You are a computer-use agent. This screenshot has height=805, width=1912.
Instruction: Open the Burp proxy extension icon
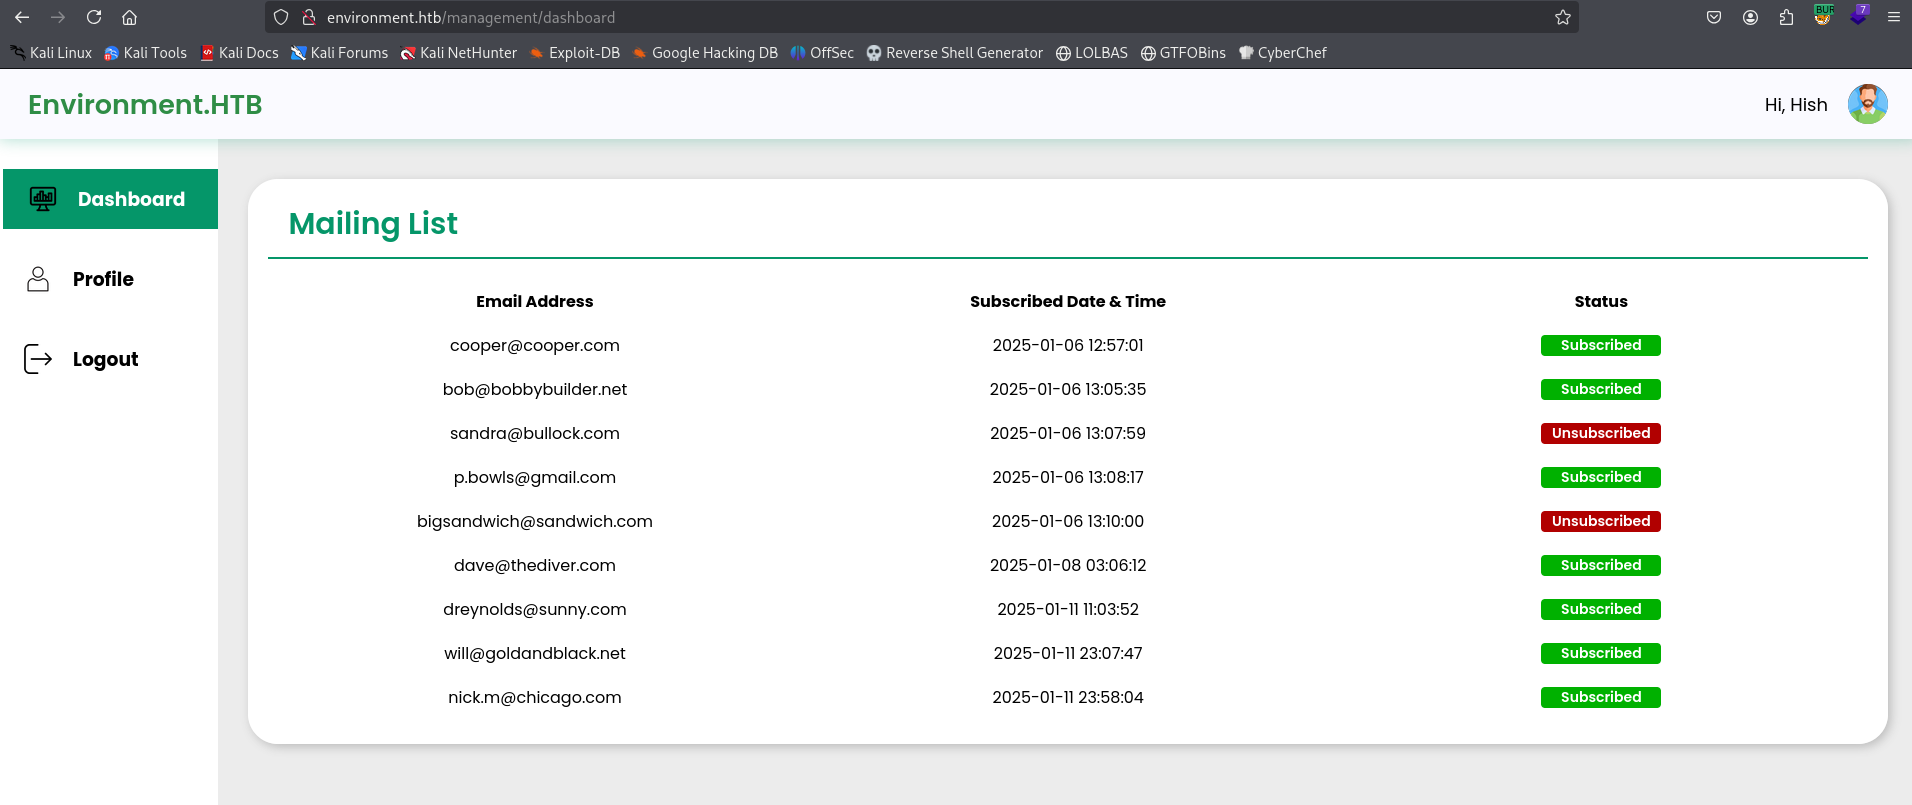point(1823,16)
